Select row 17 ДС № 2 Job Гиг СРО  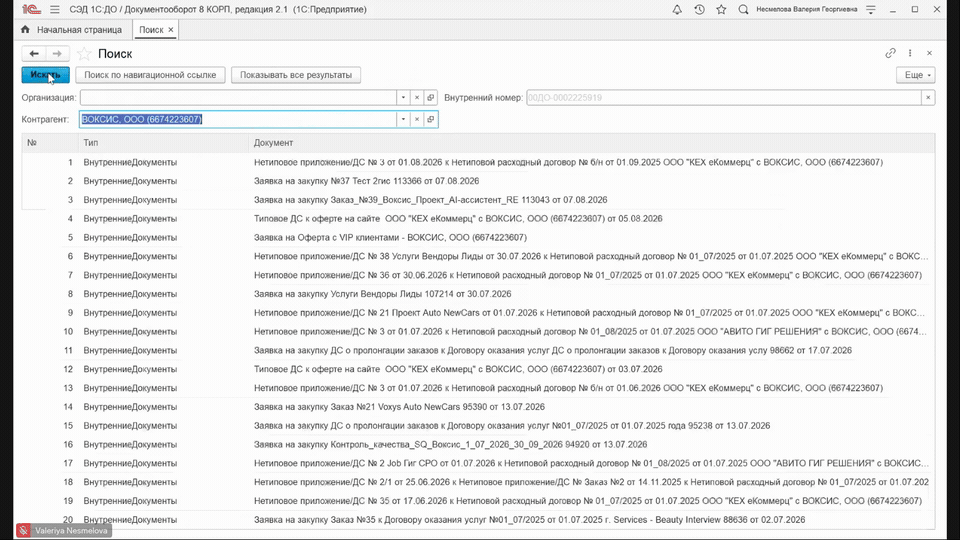click(478, 463)
